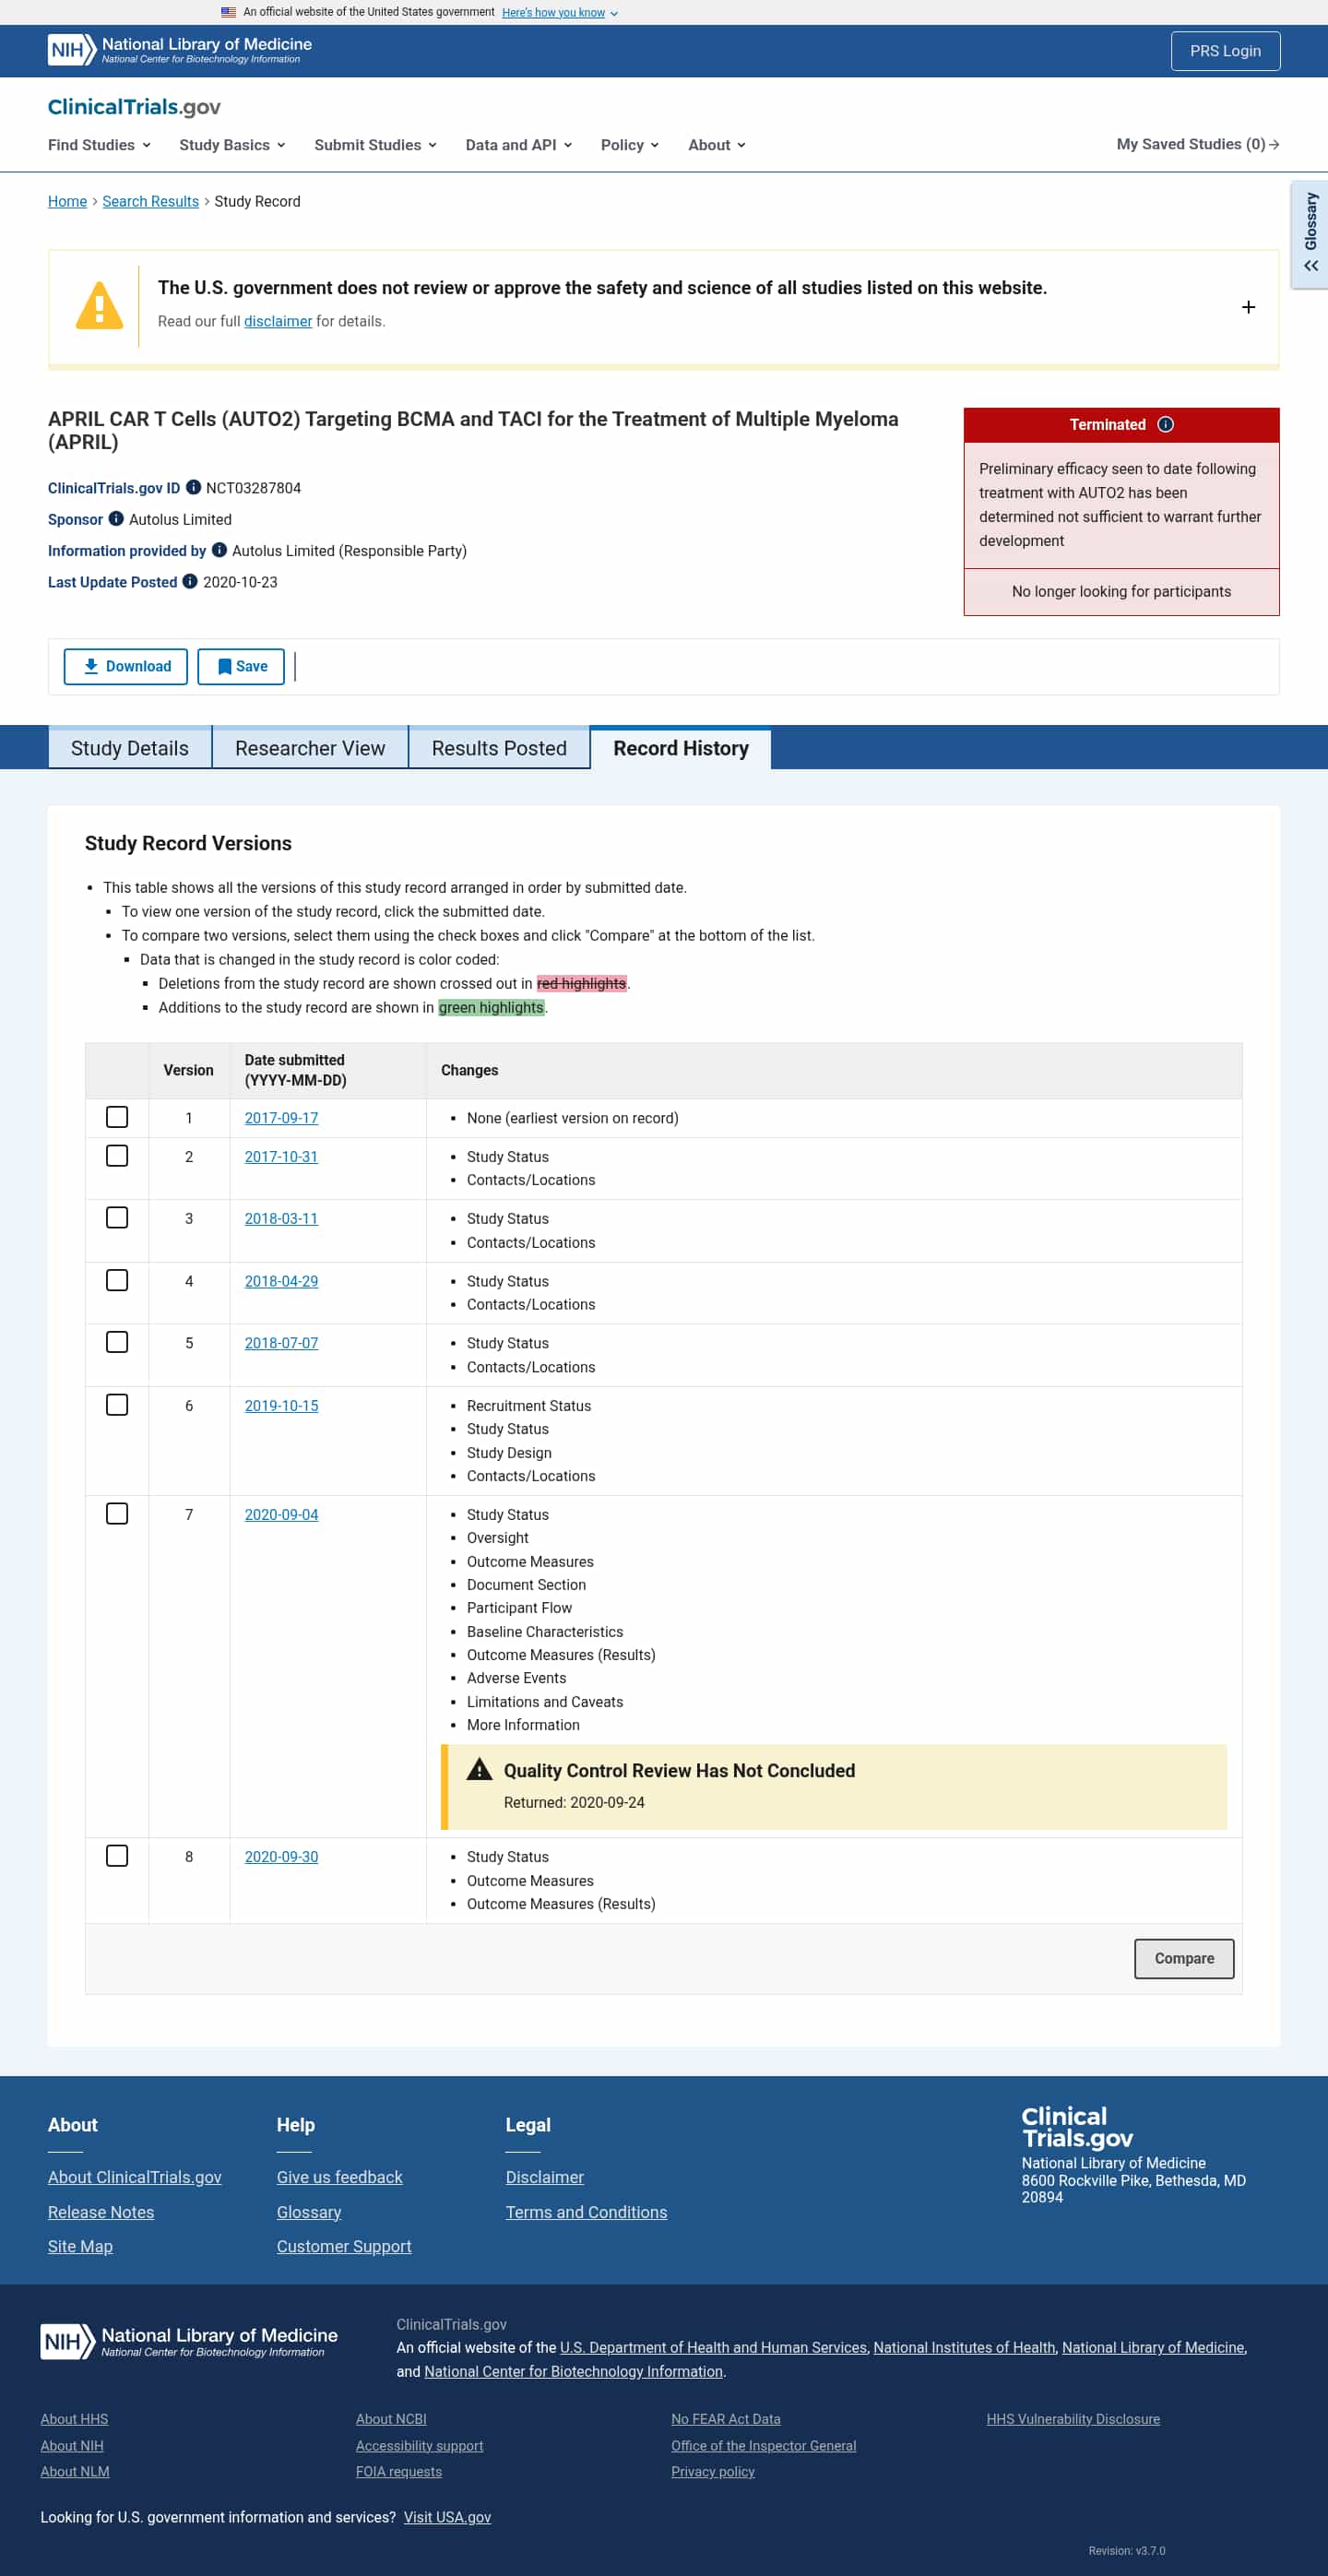Click the info icon beside Last Update Posted
Image resolution: width=1328 pixels, height=2576 pixels.
(190, 582)
